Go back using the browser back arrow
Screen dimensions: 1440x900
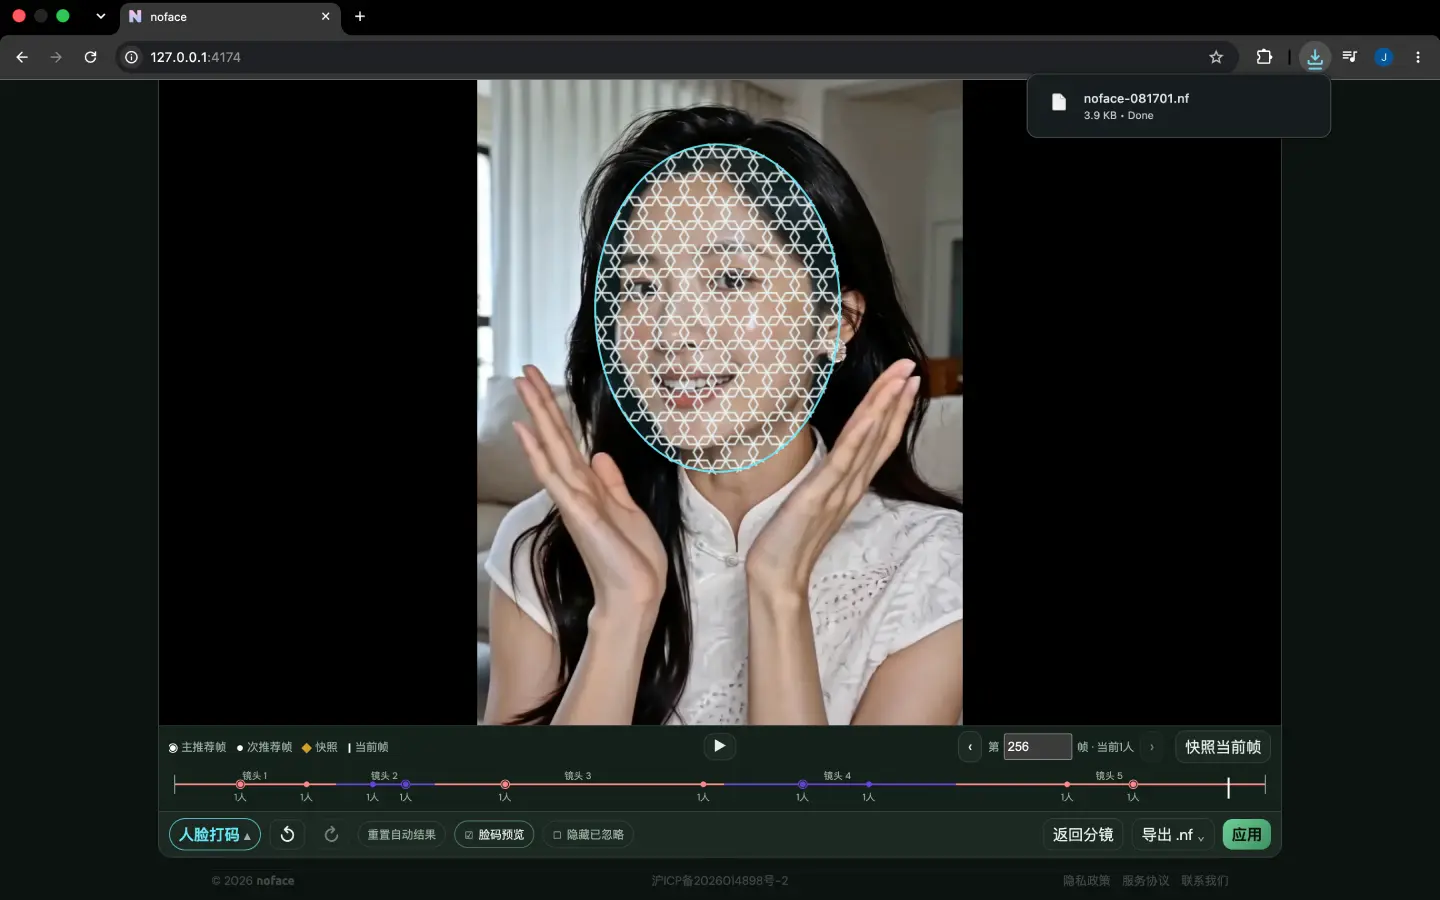(22, 57)
